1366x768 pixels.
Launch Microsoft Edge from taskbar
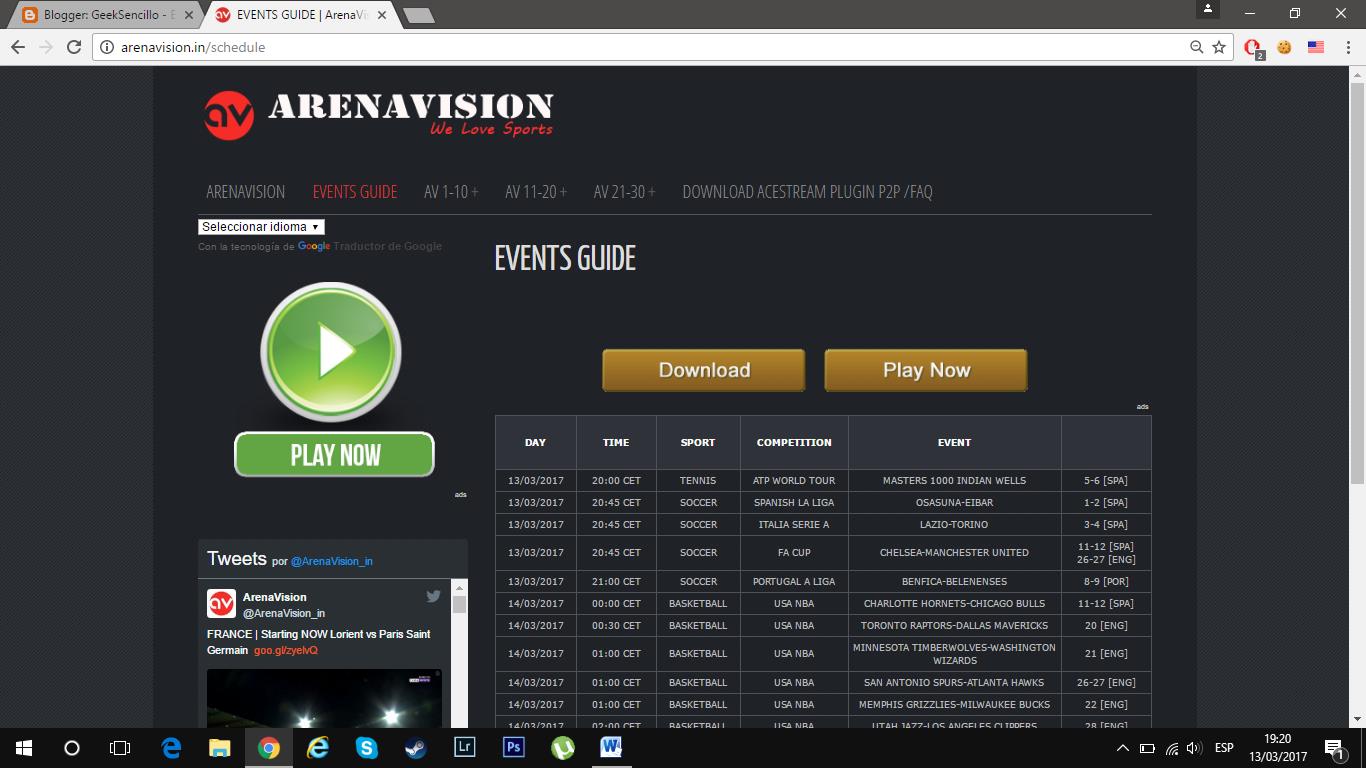[x=171, y=747]
